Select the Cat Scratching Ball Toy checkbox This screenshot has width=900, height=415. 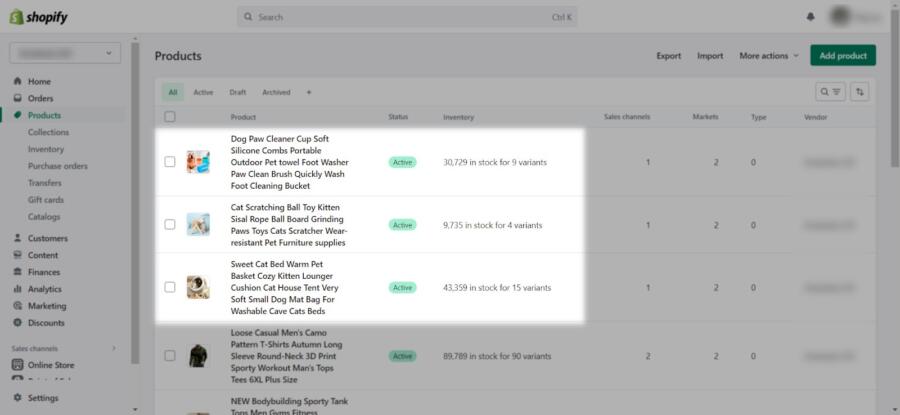tap(170, 224)
